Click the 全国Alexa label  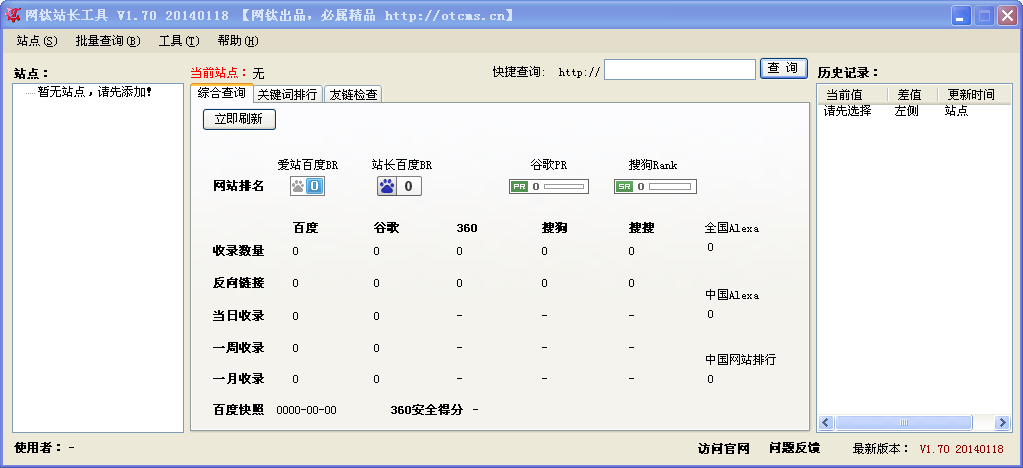(x=731, y=228)
